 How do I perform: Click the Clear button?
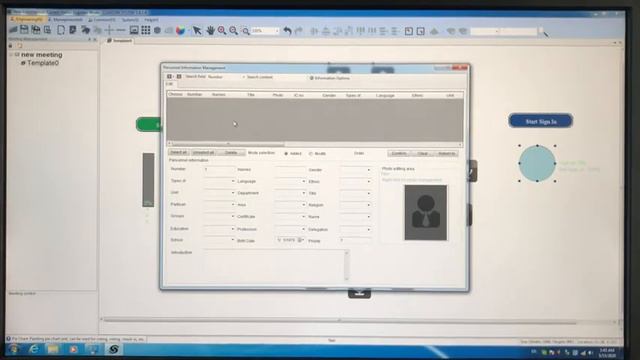tap(422, 153)
